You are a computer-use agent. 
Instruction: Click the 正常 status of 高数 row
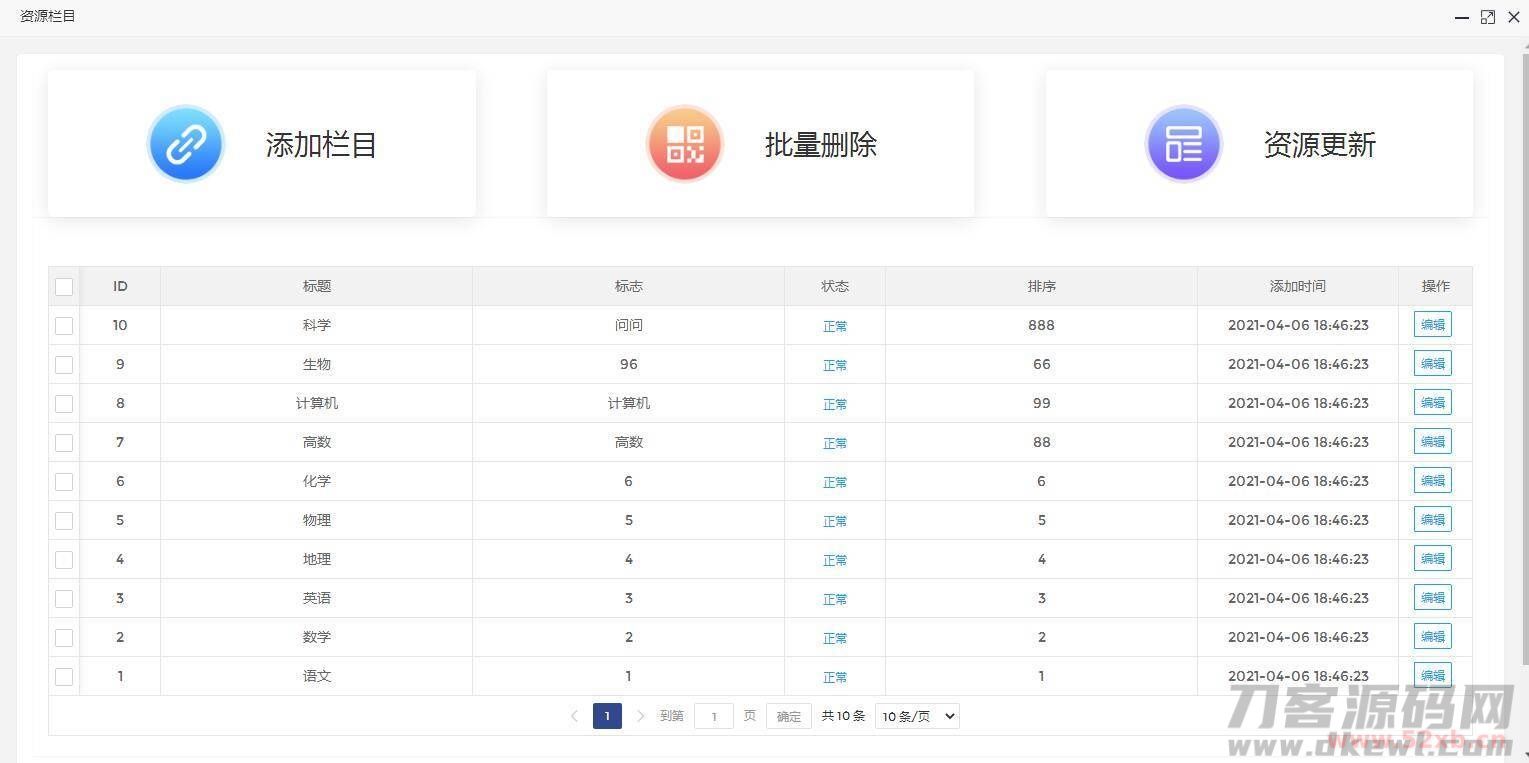pyautogui.click(x=835, y=443)
